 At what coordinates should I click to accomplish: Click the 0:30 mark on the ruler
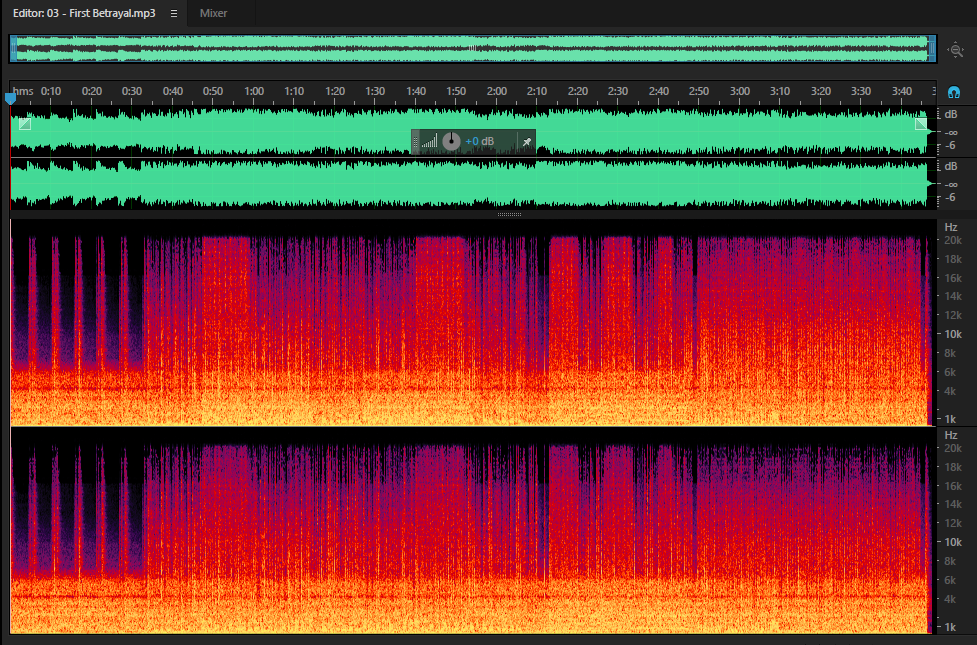(132, 91)
